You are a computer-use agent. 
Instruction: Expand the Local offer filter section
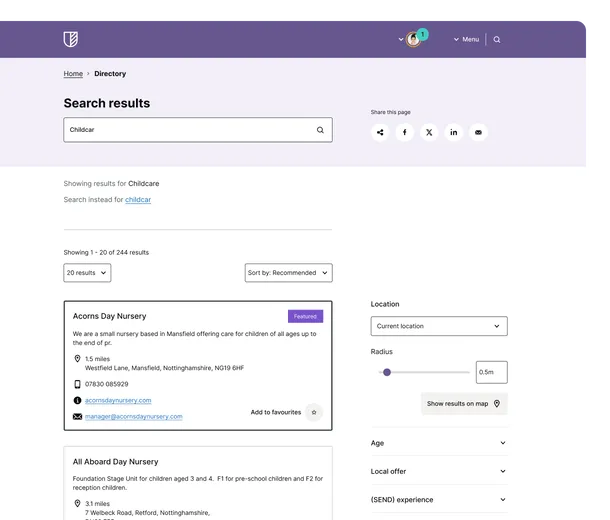(439, 471)
